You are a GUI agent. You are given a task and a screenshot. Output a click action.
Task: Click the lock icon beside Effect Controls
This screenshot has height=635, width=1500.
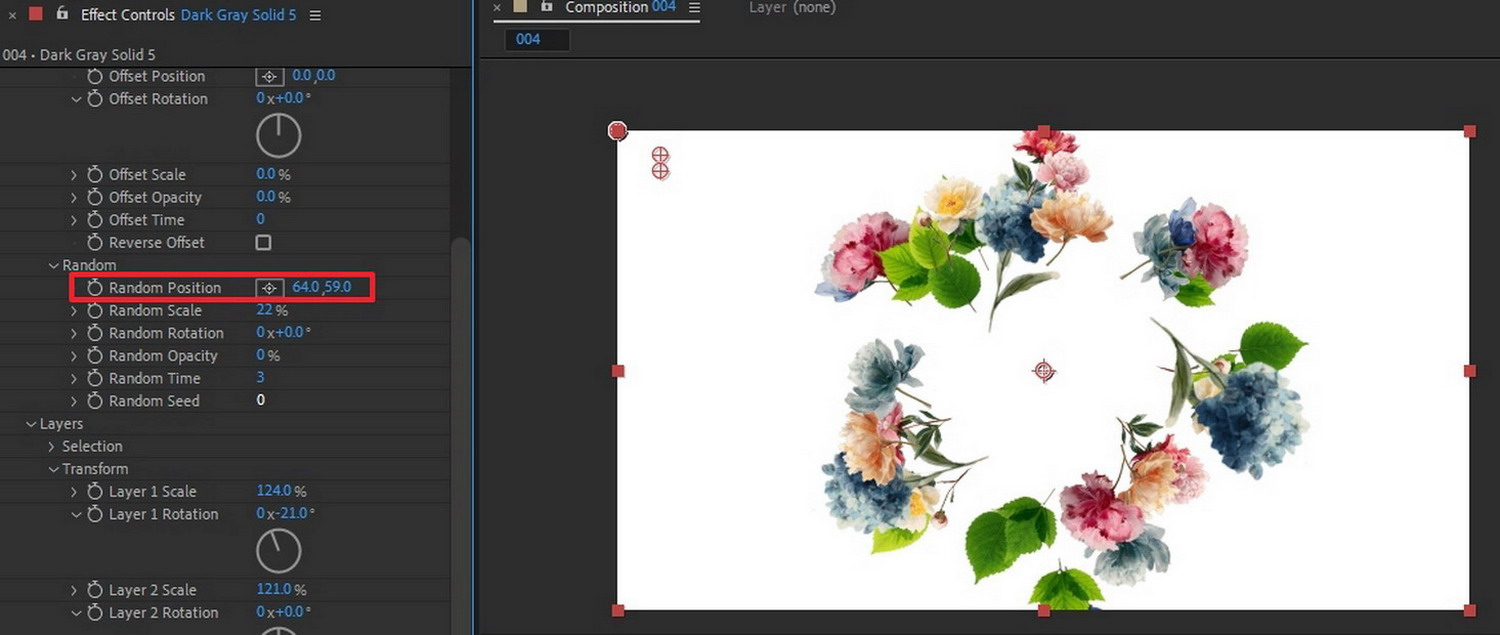(x=63, y=14)
